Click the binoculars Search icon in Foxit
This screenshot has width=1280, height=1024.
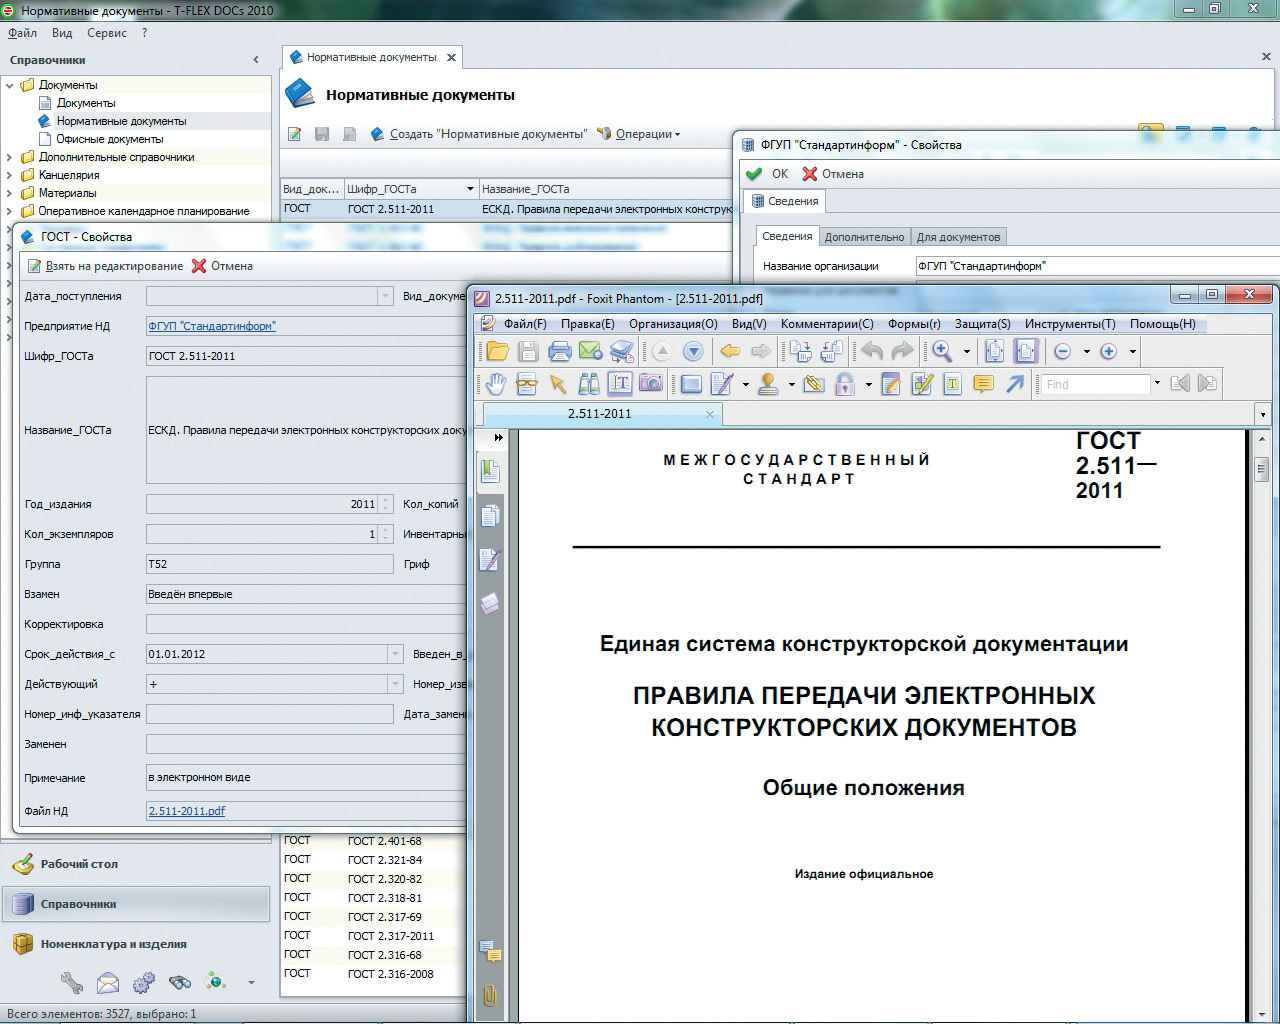(589, 384)
